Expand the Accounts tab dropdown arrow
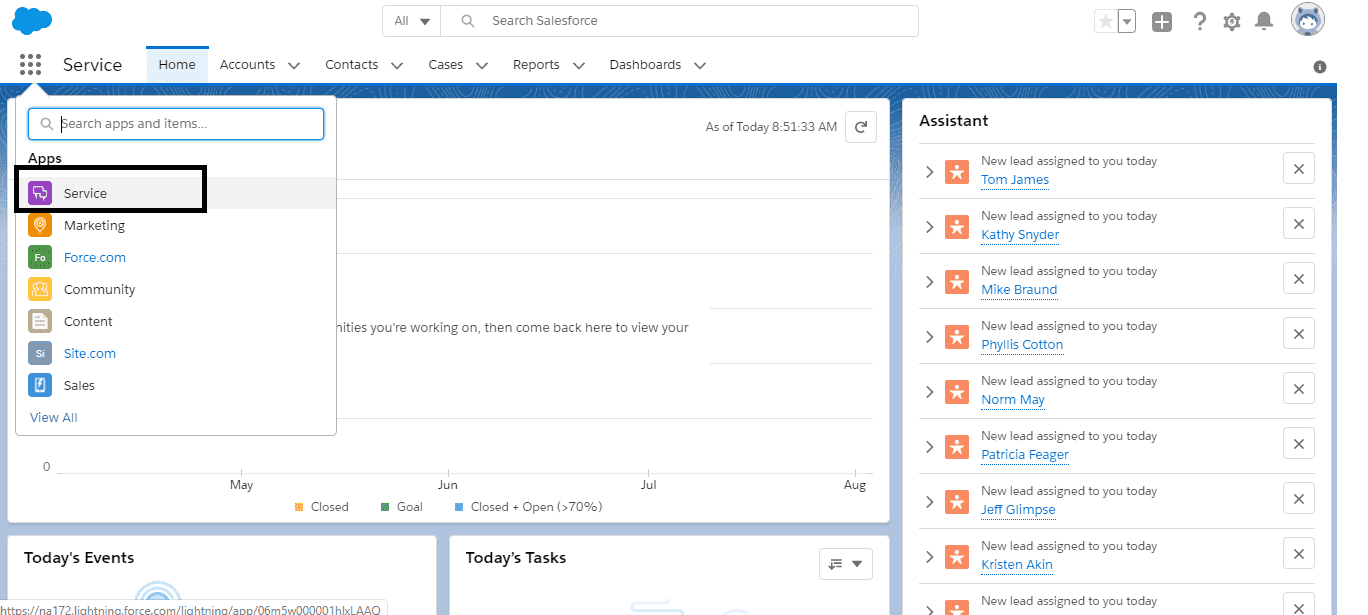The width and height of the screenshot is (1368, 615). pos(294,65)
